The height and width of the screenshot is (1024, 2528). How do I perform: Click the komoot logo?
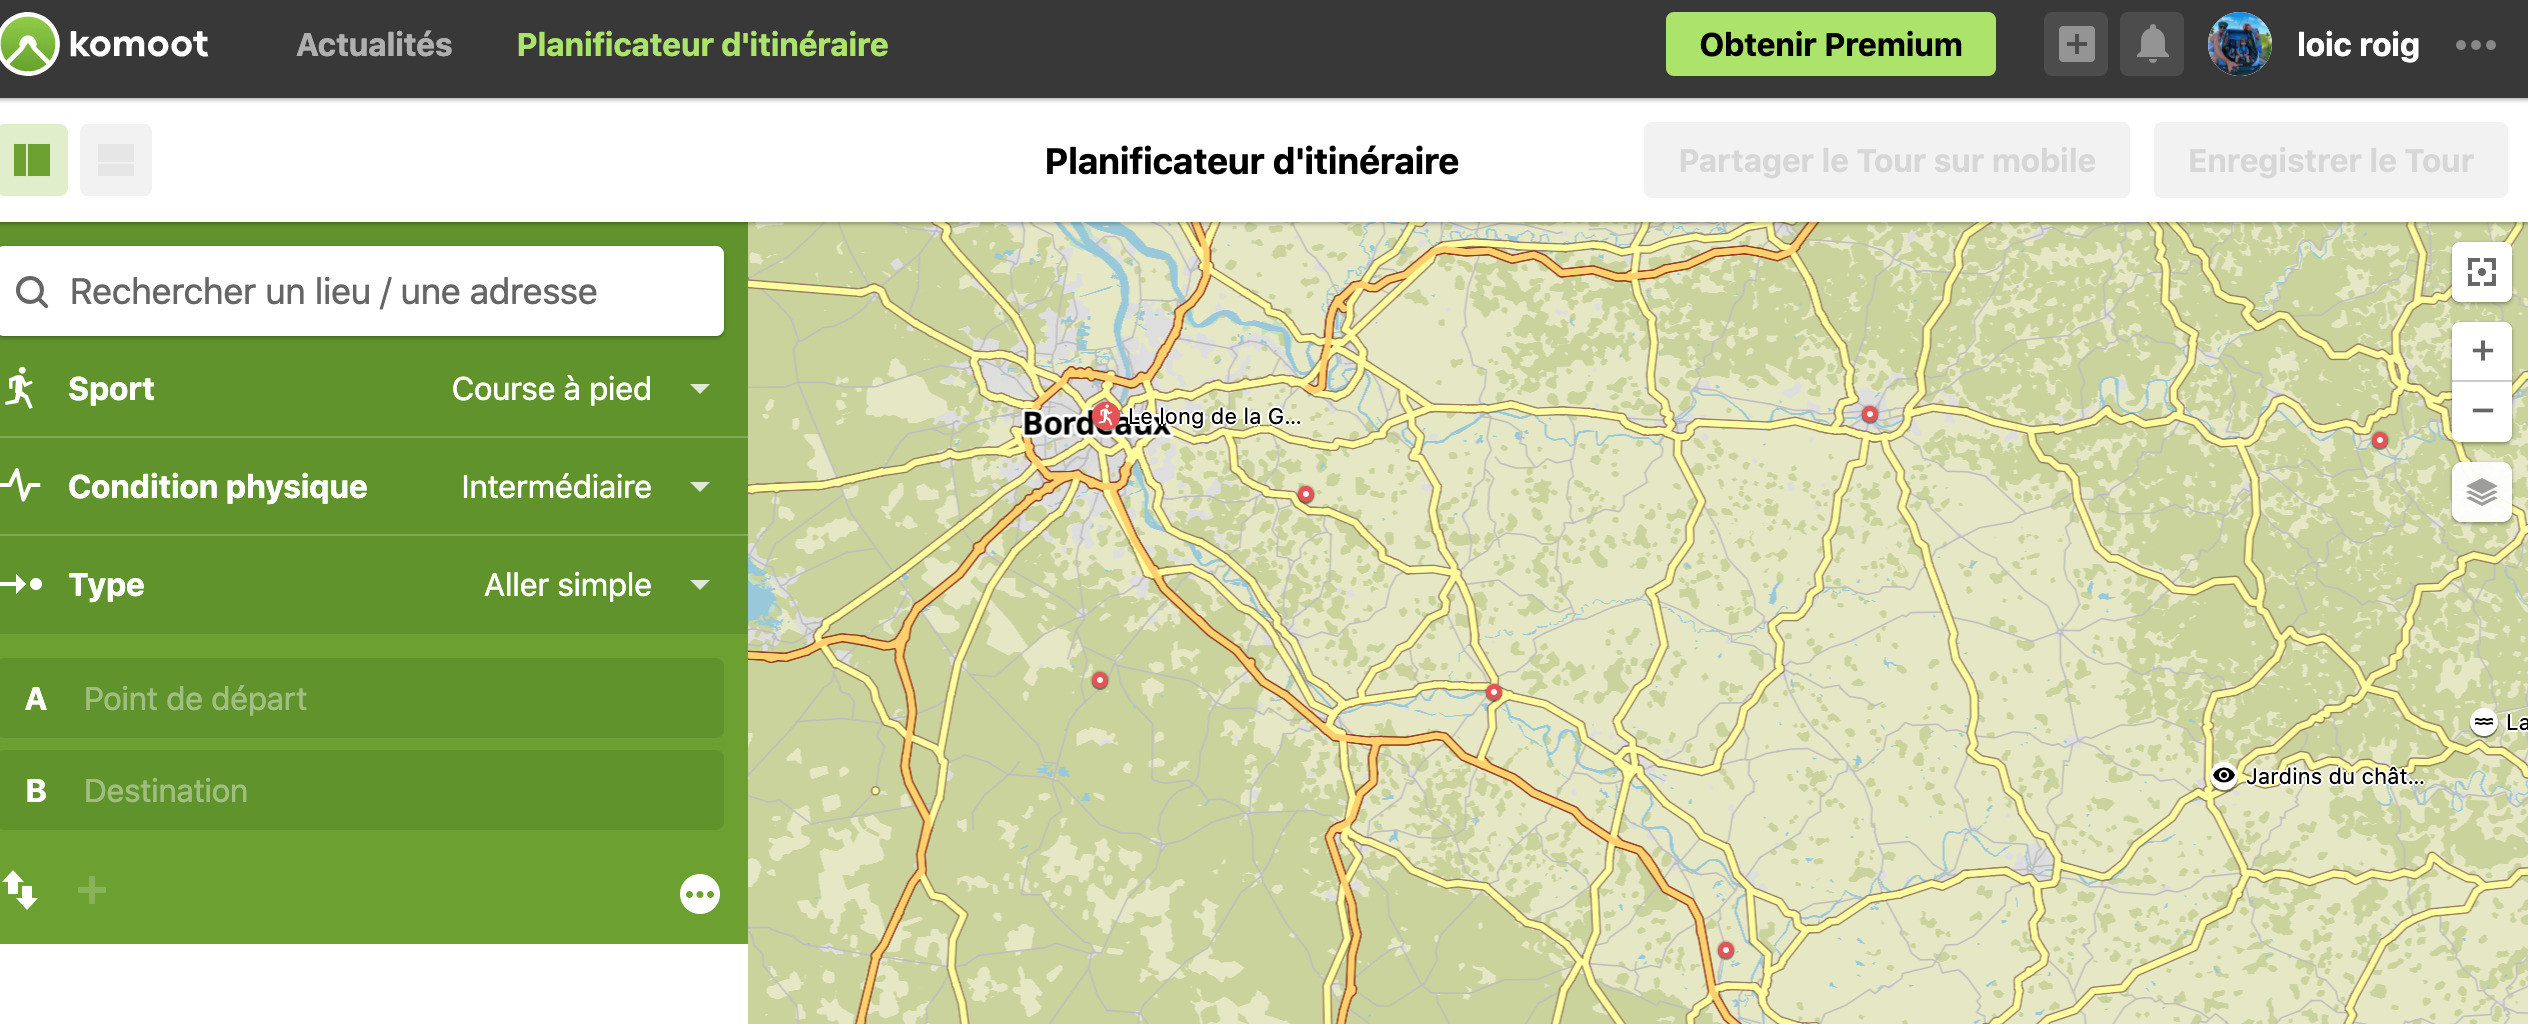pyautogui.click(x=104, y=44)
